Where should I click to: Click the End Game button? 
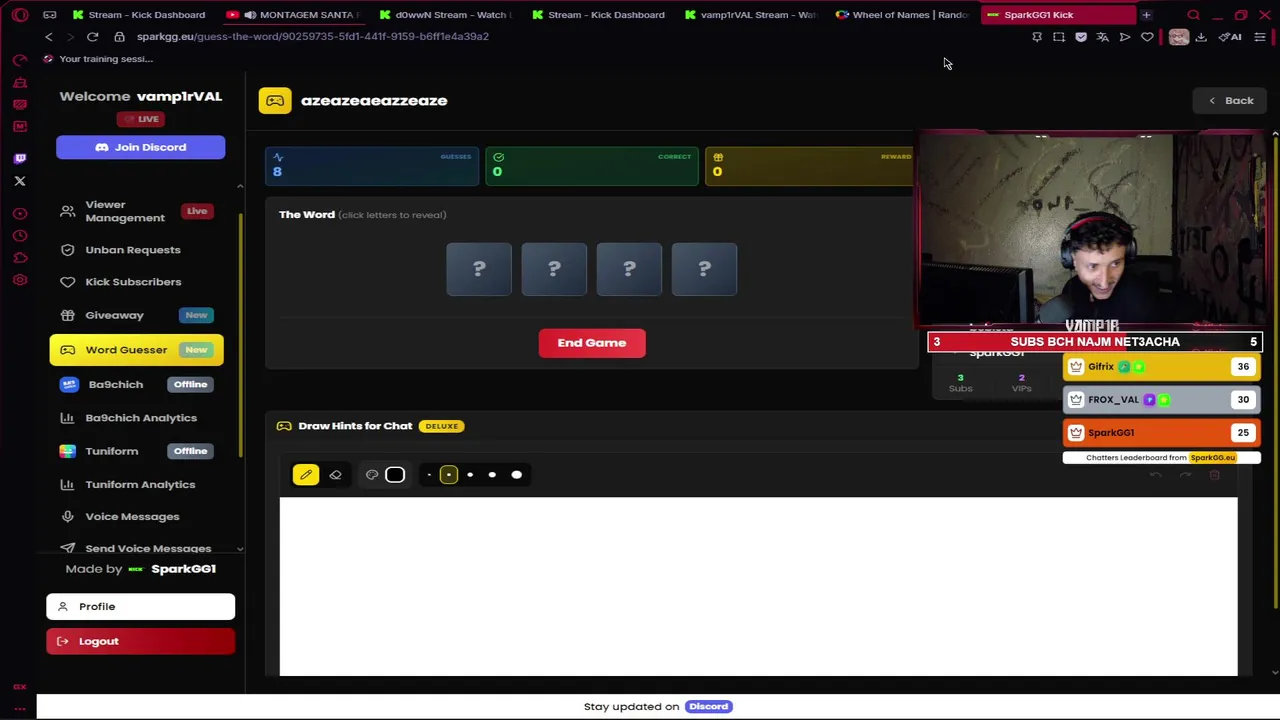[592, 343]
